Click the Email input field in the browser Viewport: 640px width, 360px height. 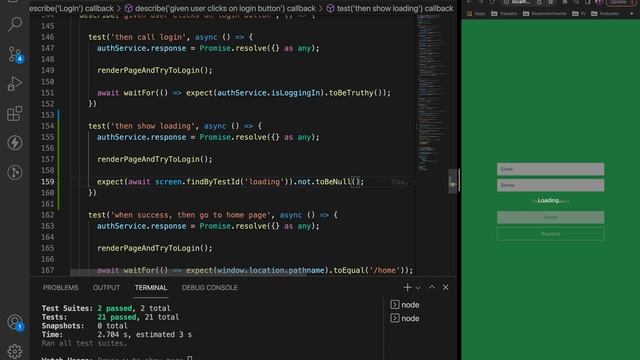tap(550, 169)
